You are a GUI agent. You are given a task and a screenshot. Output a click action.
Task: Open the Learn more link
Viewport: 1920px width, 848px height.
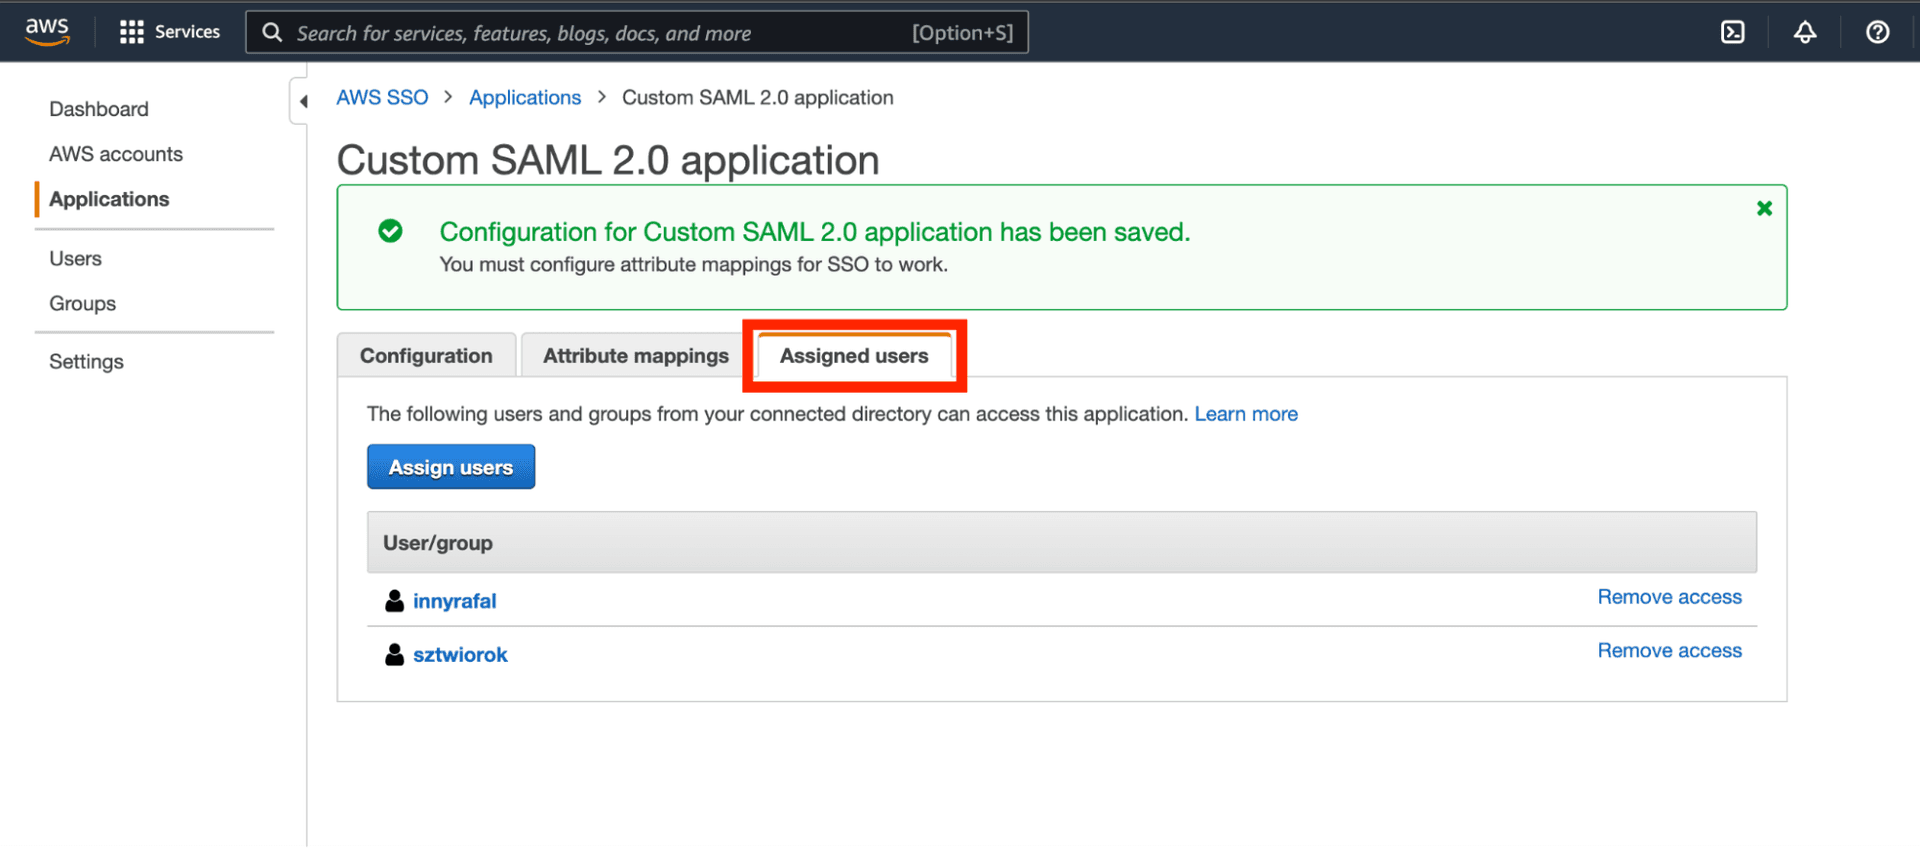(1245, 414)
